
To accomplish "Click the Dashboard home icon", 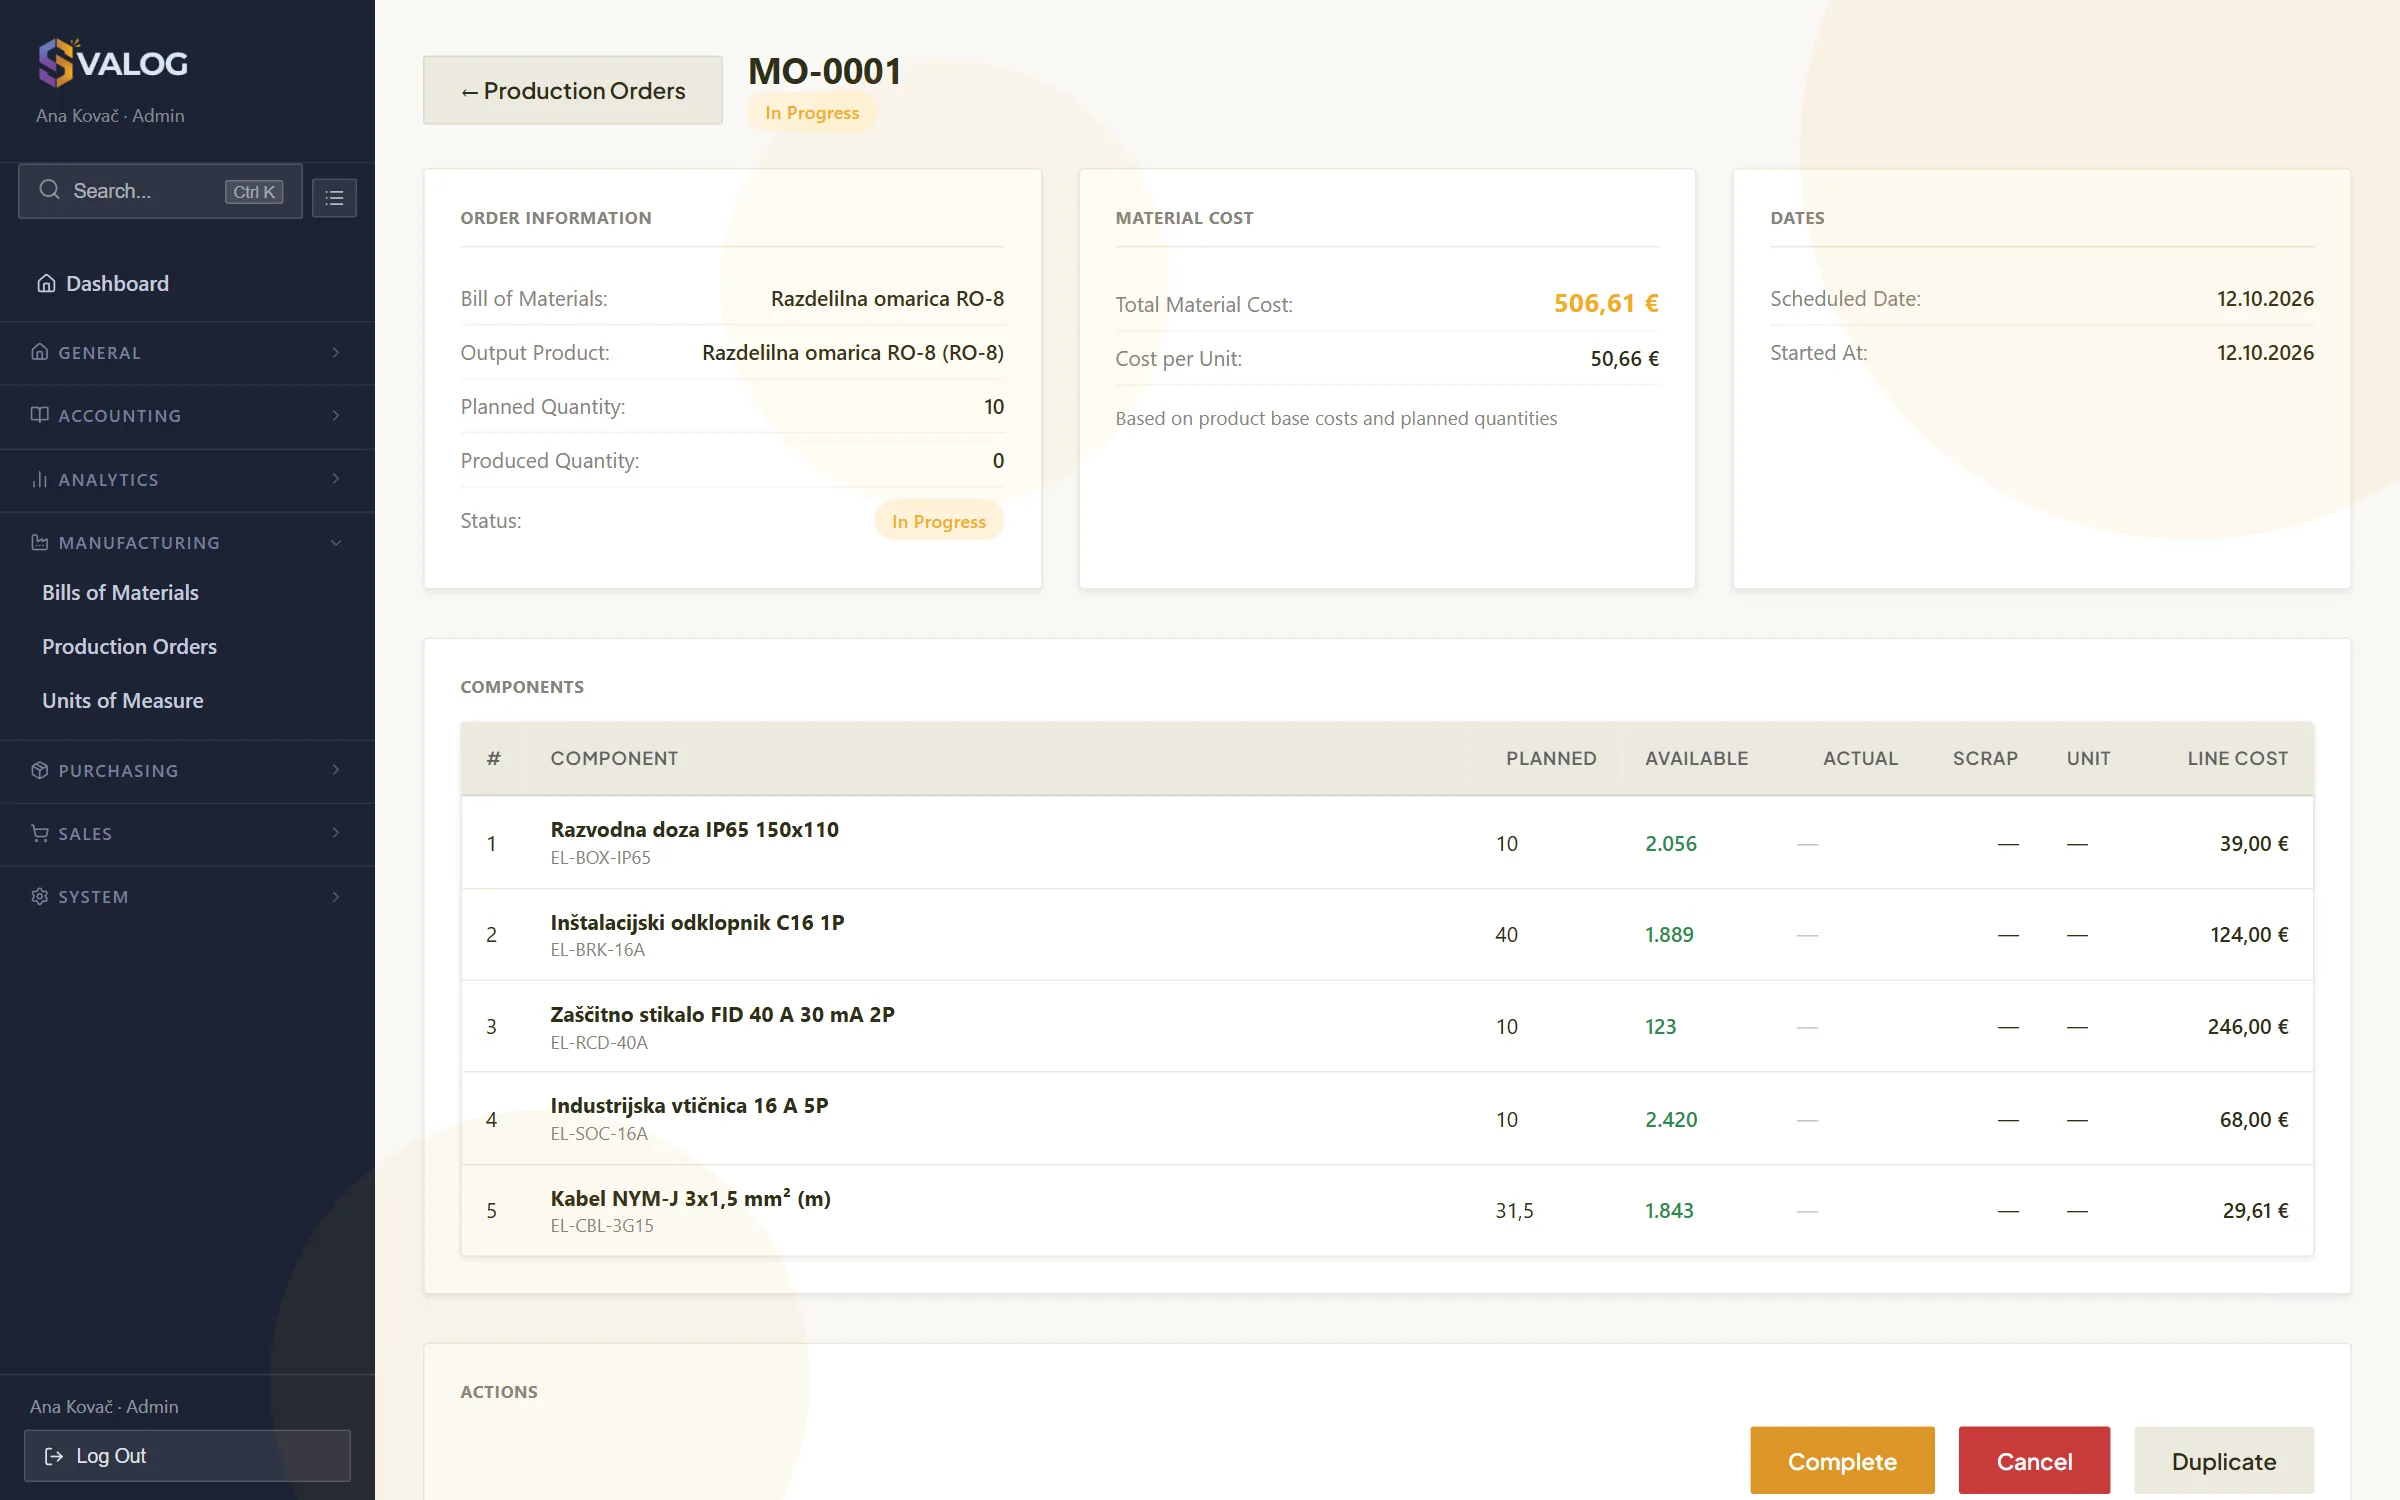I will point(46,284).
